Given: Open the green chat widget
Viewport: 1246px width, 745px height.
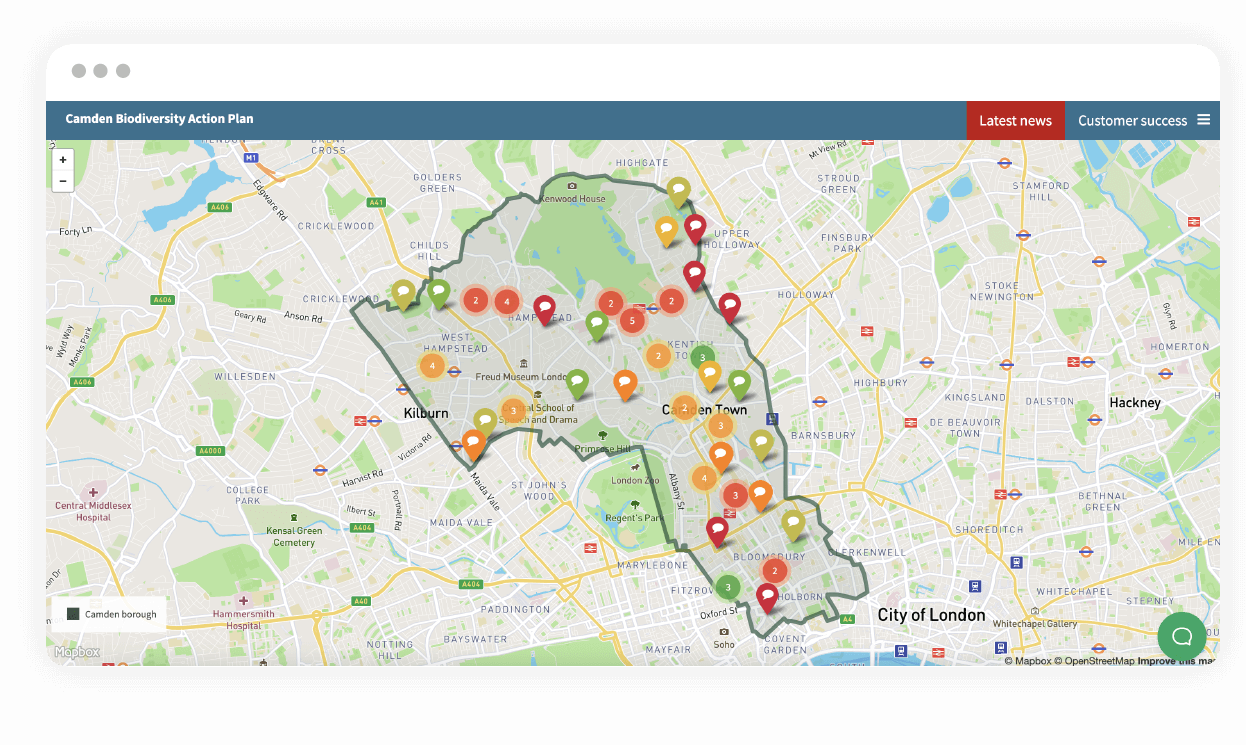Looking at the screenshot, I should point(1182,636).
